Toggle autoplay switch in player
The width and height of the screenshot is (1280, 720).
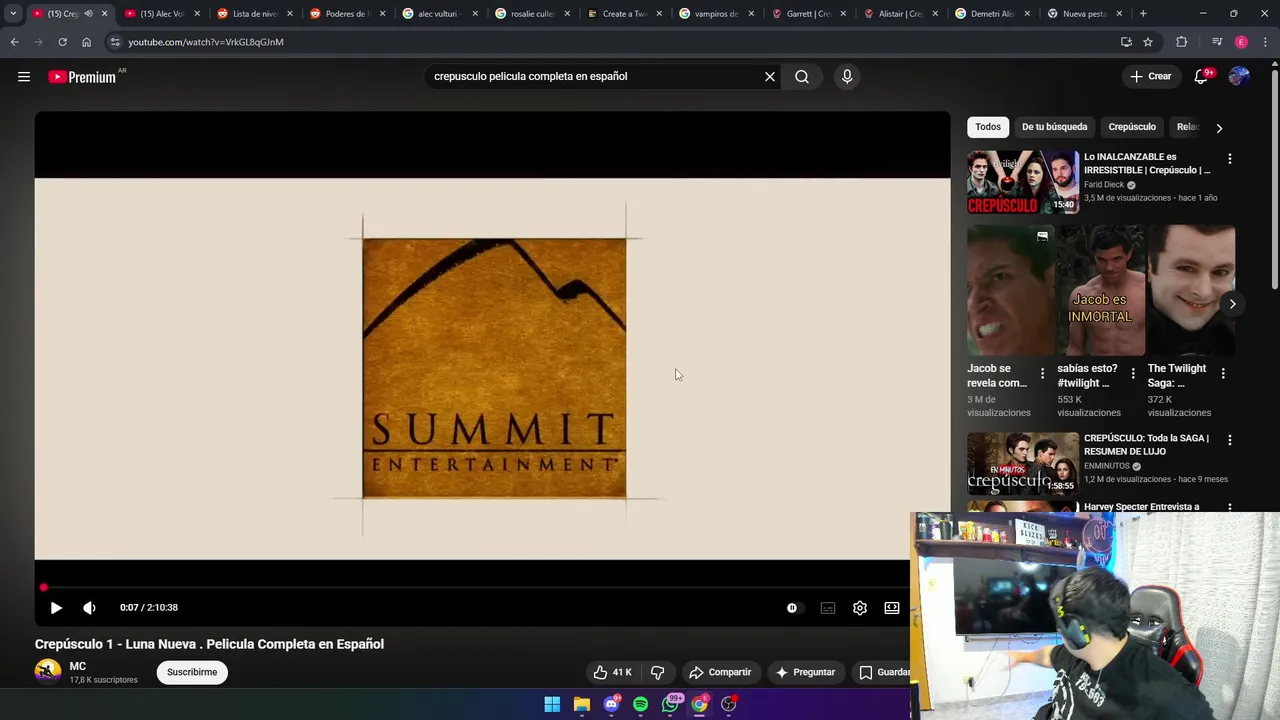pos(792,607)
